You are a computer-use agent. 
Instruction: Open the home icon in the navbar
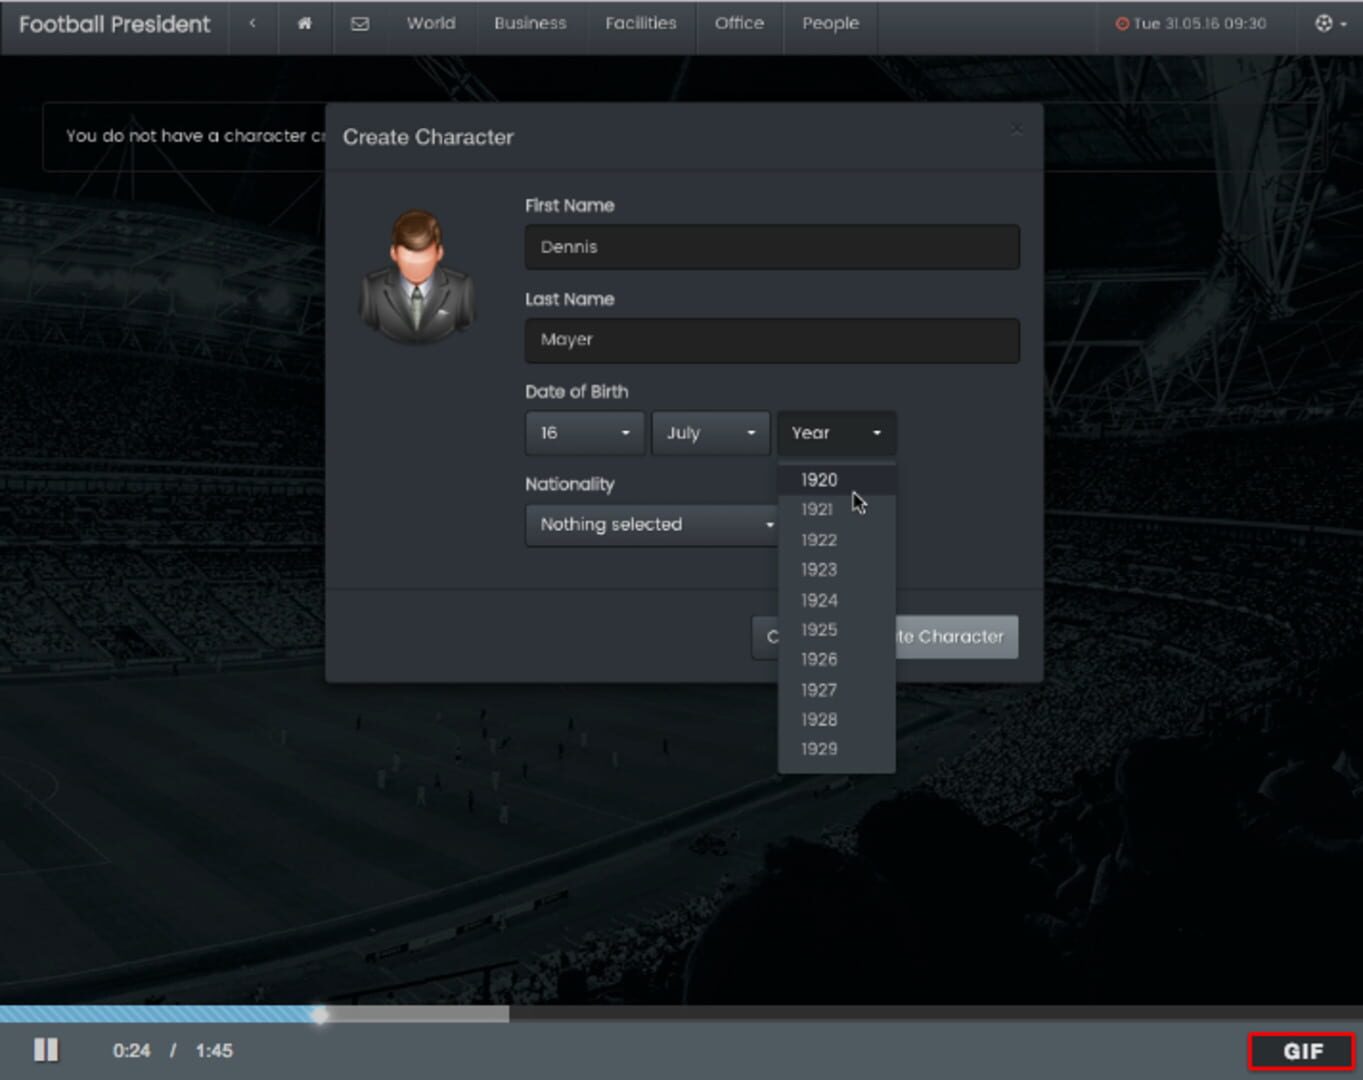[304, 23]
